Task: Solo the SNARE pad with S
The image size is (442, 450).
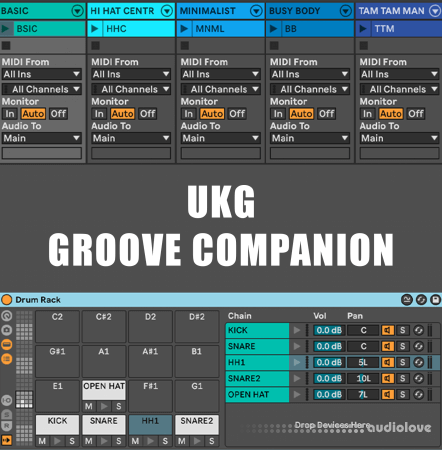Action: pyautogui.click(x=119, y=441)
